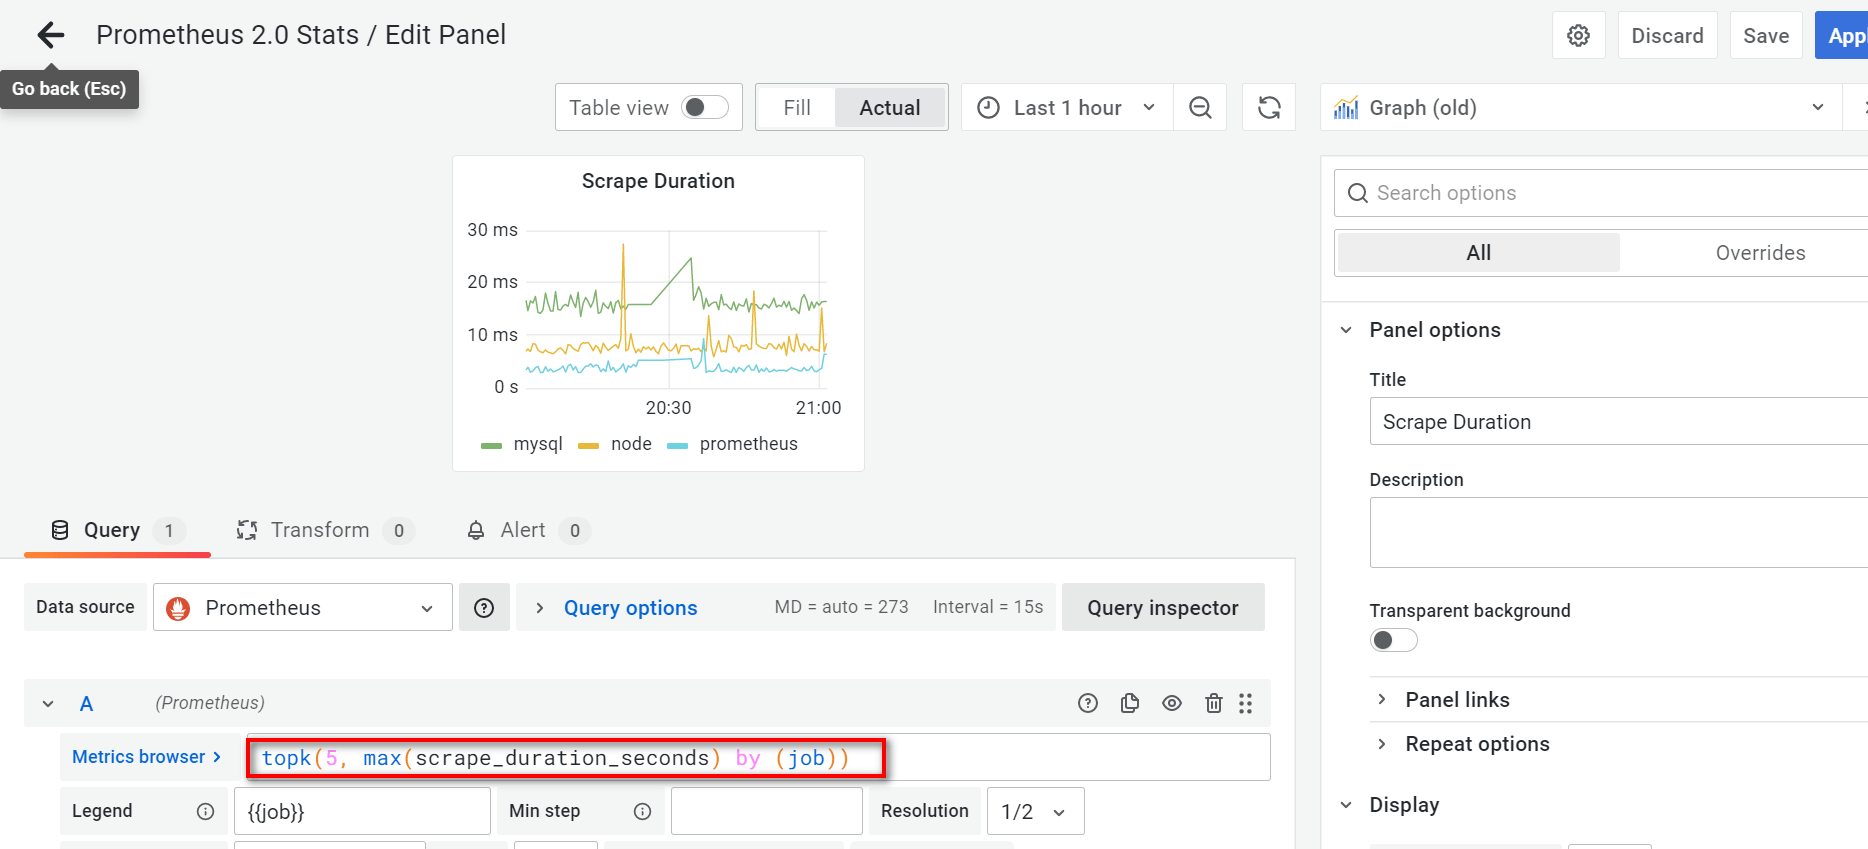1868x849 pixels.
Task: Show Legend field info tooltip icon
Action: pyautogui.click(x=205, y=811)
